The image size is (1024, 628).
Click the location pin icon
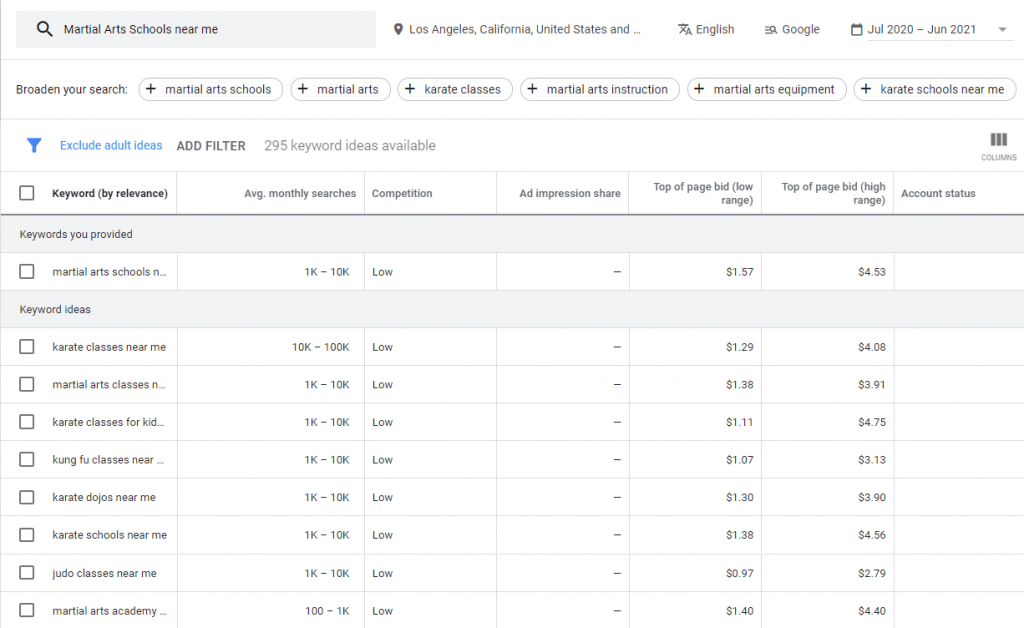pyautogui.click(x=398, y=29)
